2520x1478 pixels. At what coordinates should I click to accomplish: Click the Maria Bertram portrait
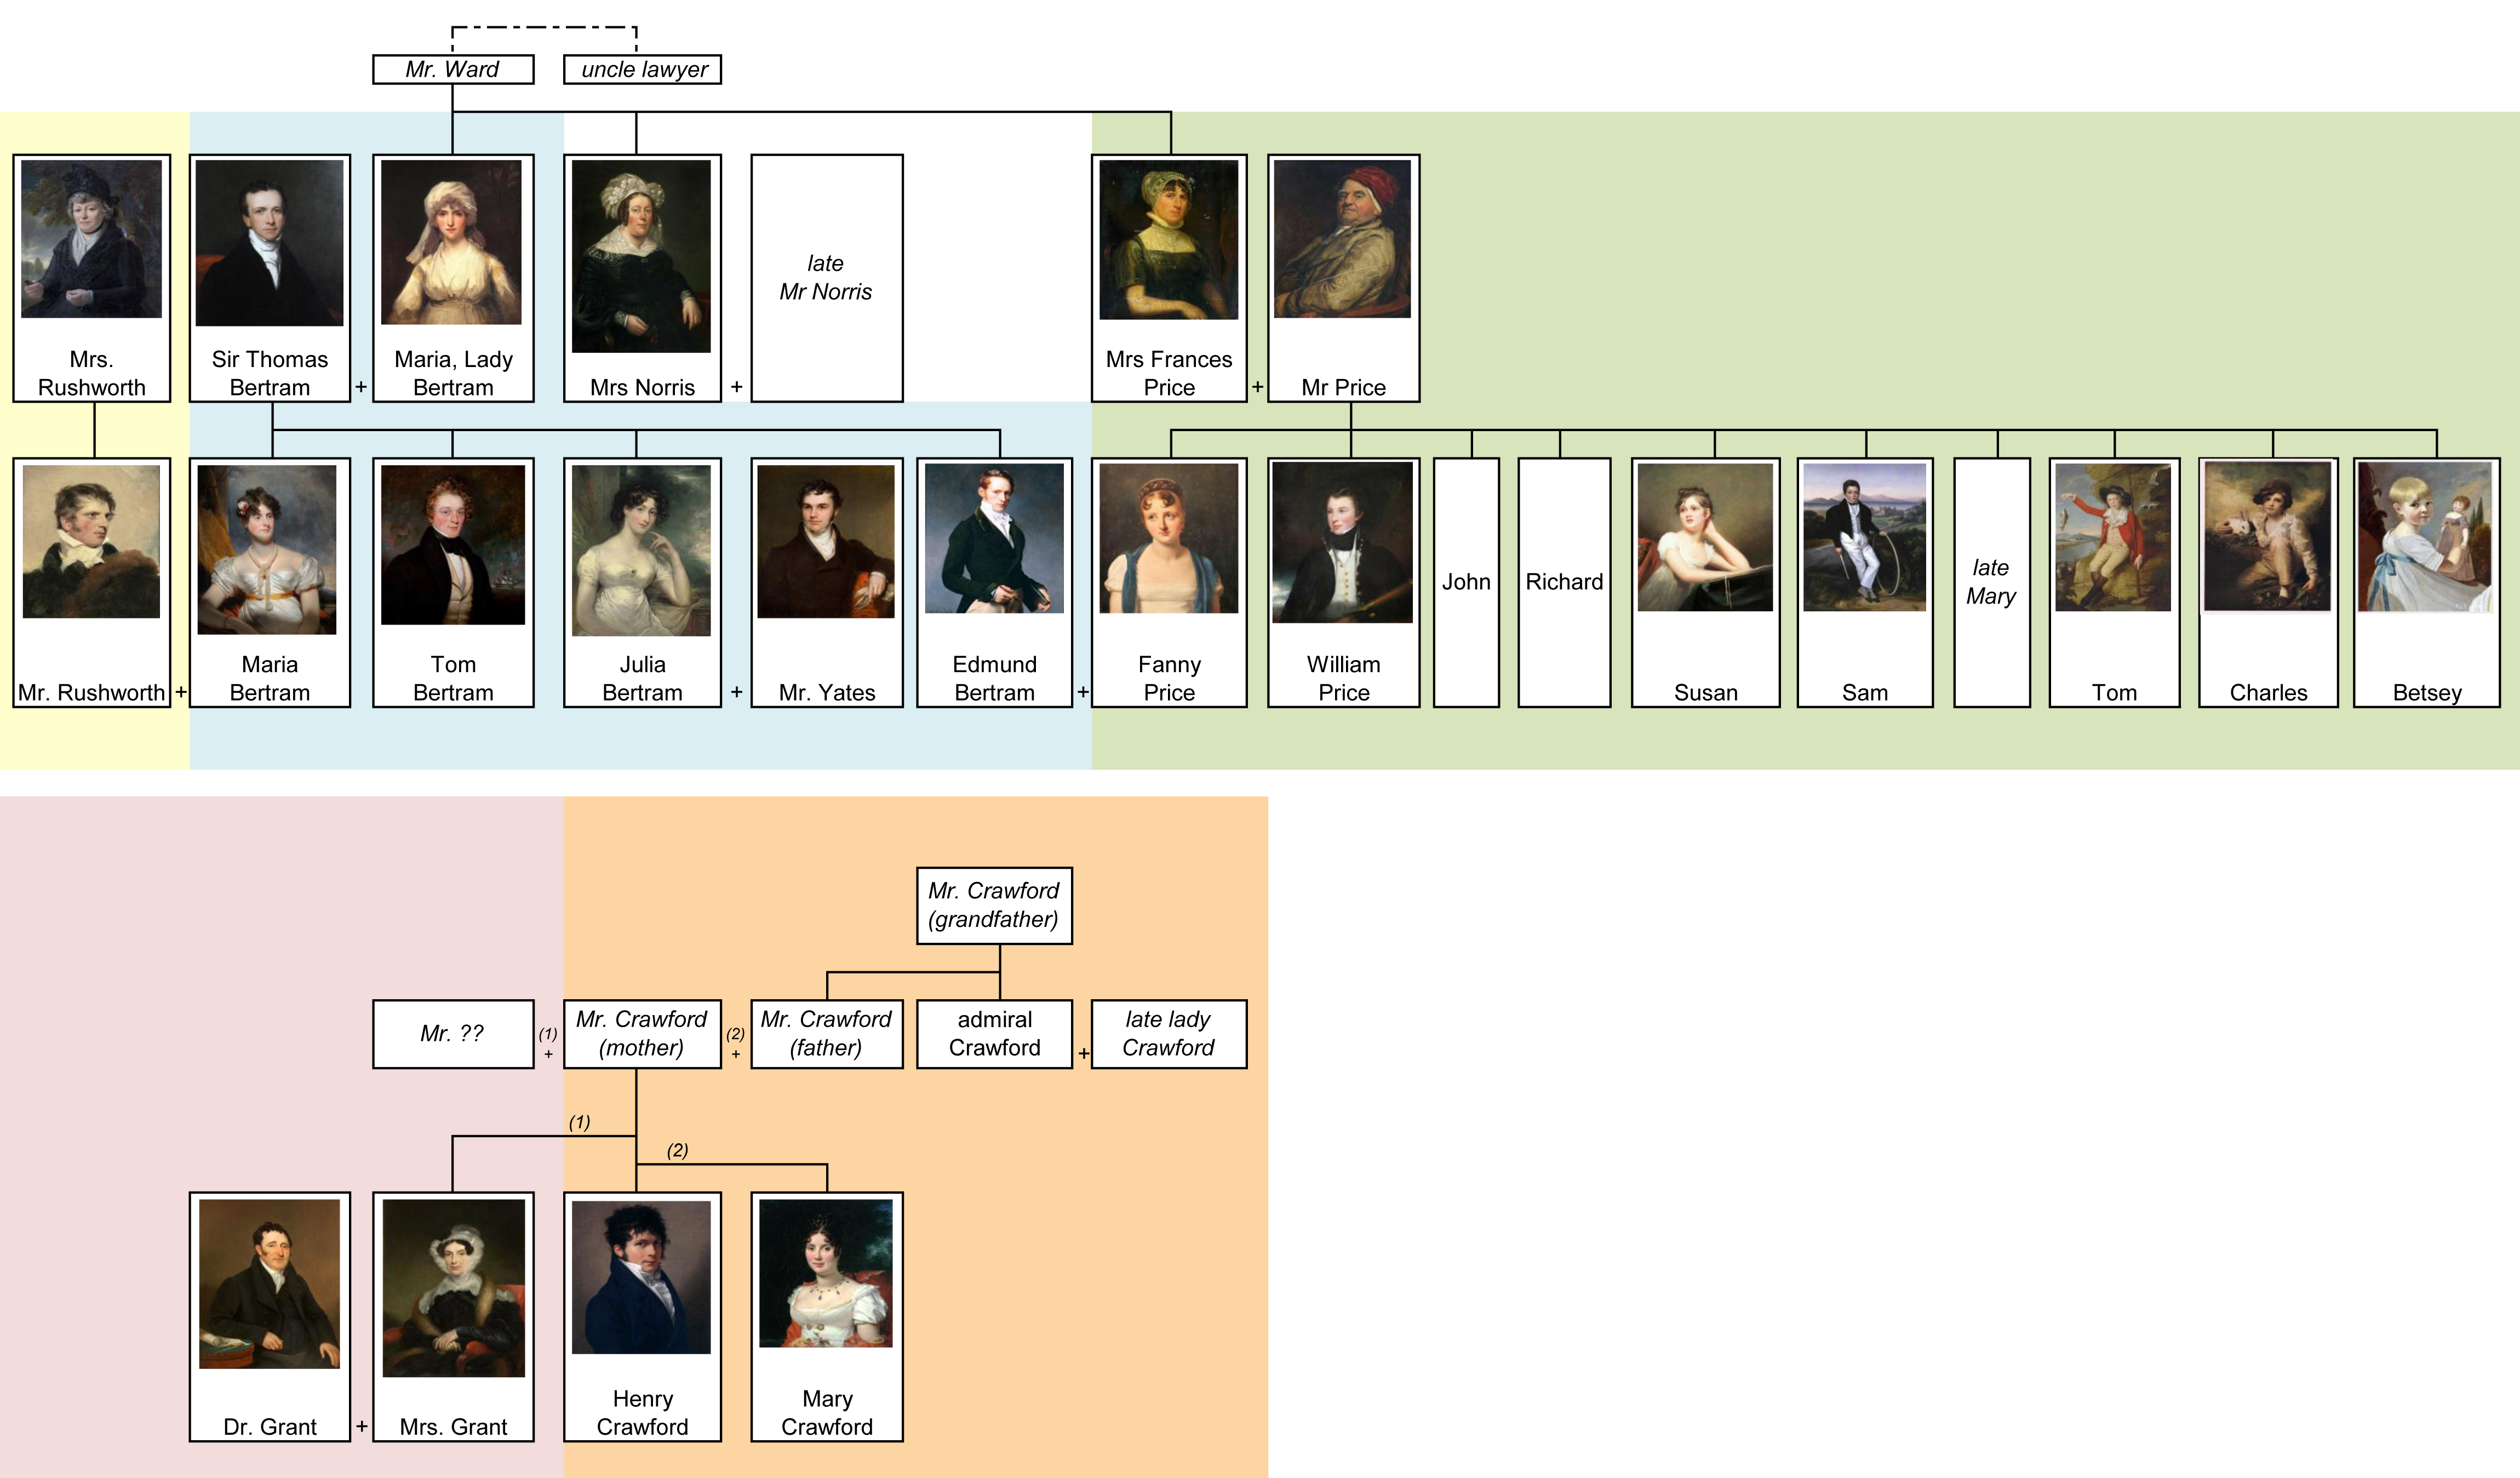[x=267, y=549]
